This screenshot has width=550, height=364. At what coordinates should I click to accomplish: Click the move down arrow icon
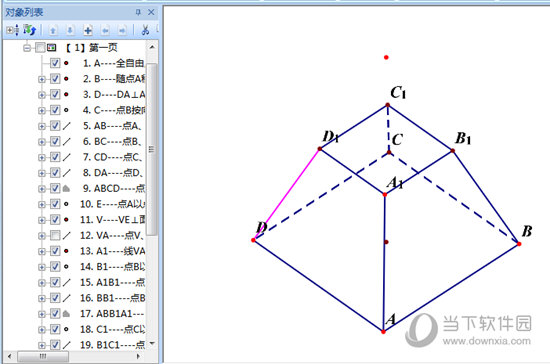tap(70, 31)
